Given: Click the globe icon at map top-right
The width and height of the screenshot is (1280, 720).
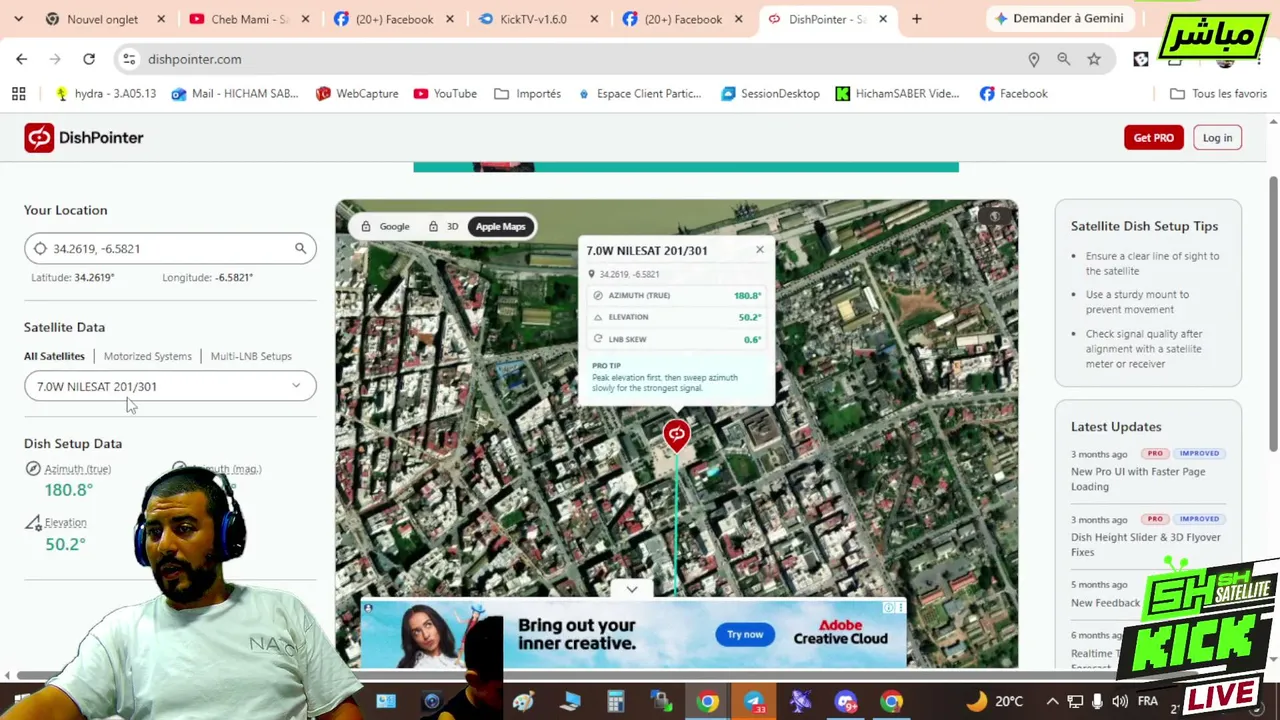Looking at the screenshot, I should (994, 216).
